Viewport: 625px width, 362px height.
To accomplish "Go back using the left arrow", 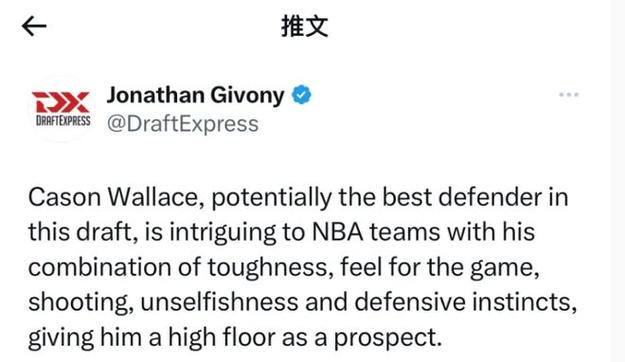I will 34,27.
